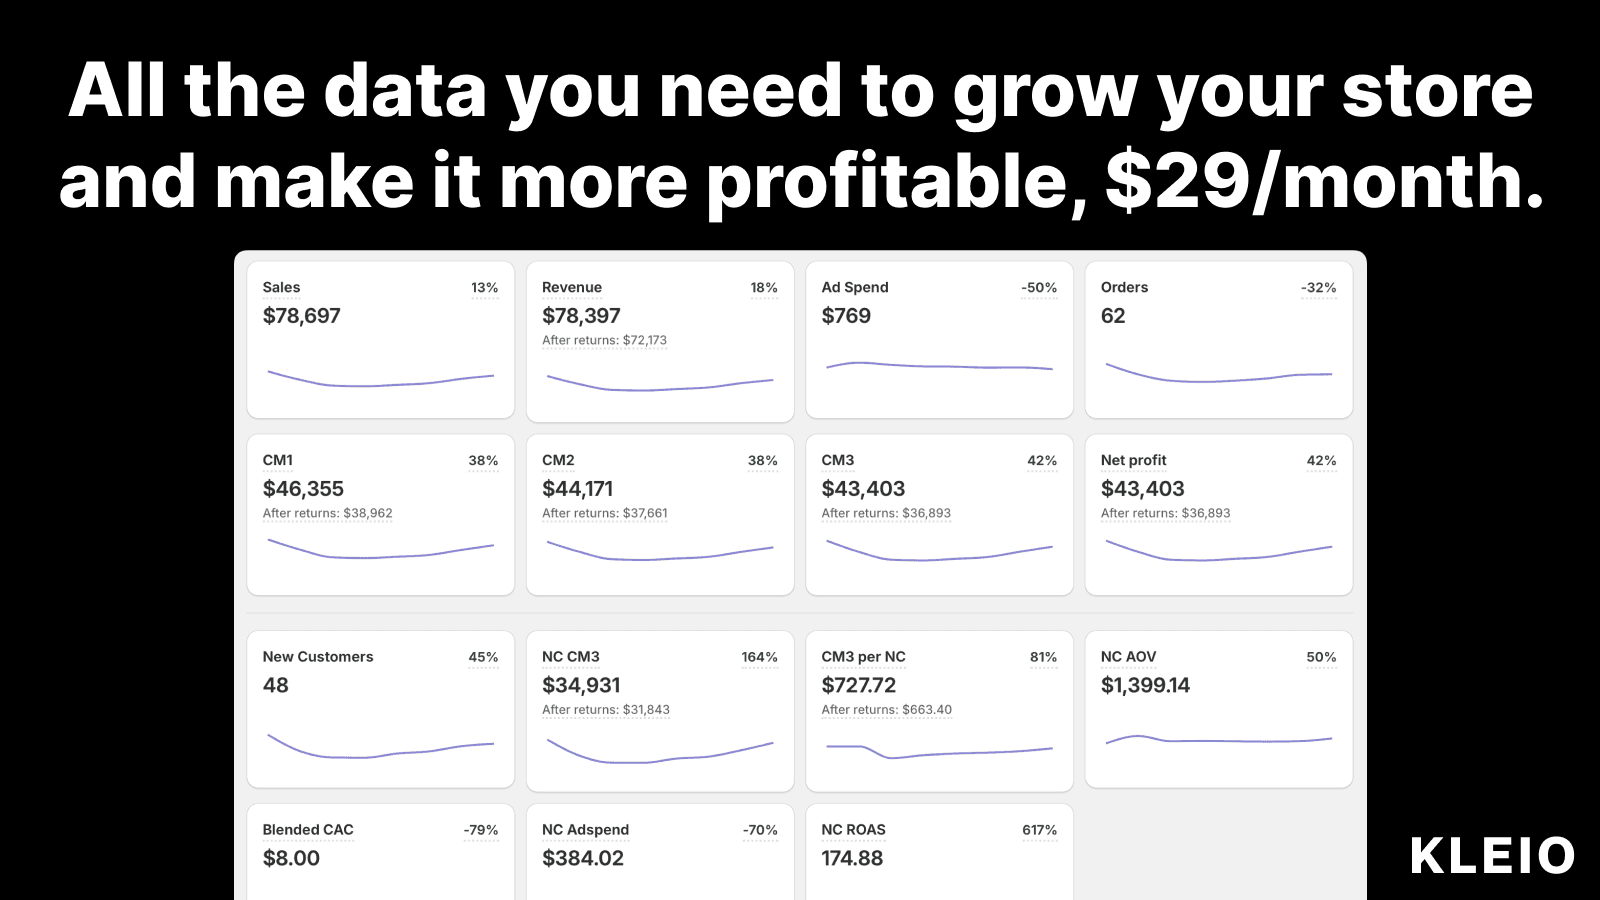
Task: Select the Net profit sparkline graph
Action: click(1218, 550)
